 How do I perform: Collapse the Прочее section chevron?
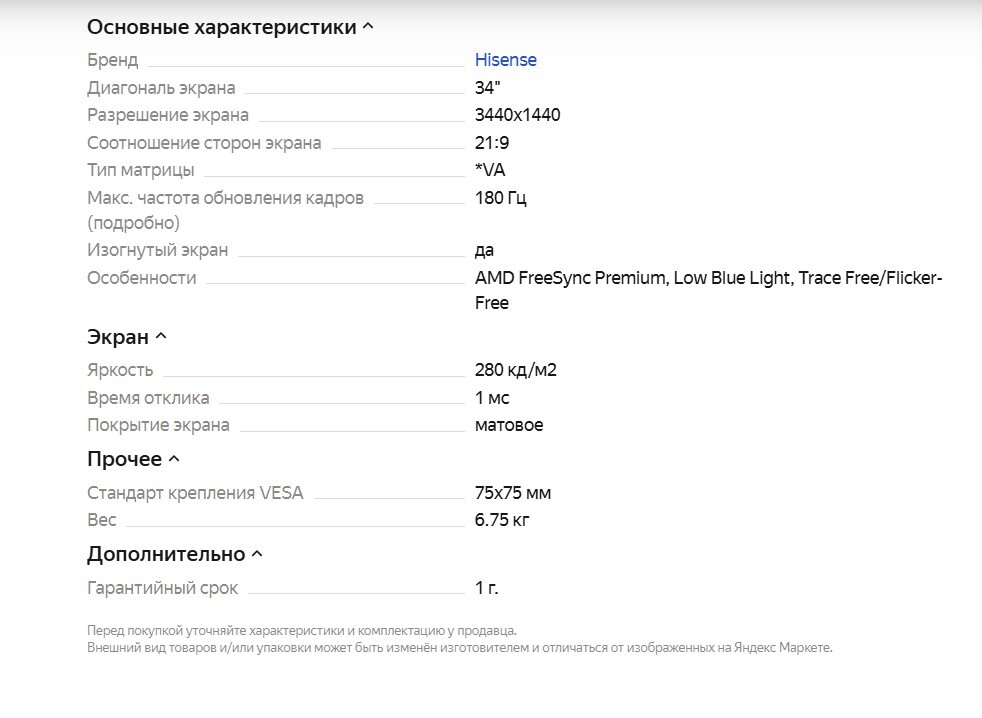click(174, 459)
